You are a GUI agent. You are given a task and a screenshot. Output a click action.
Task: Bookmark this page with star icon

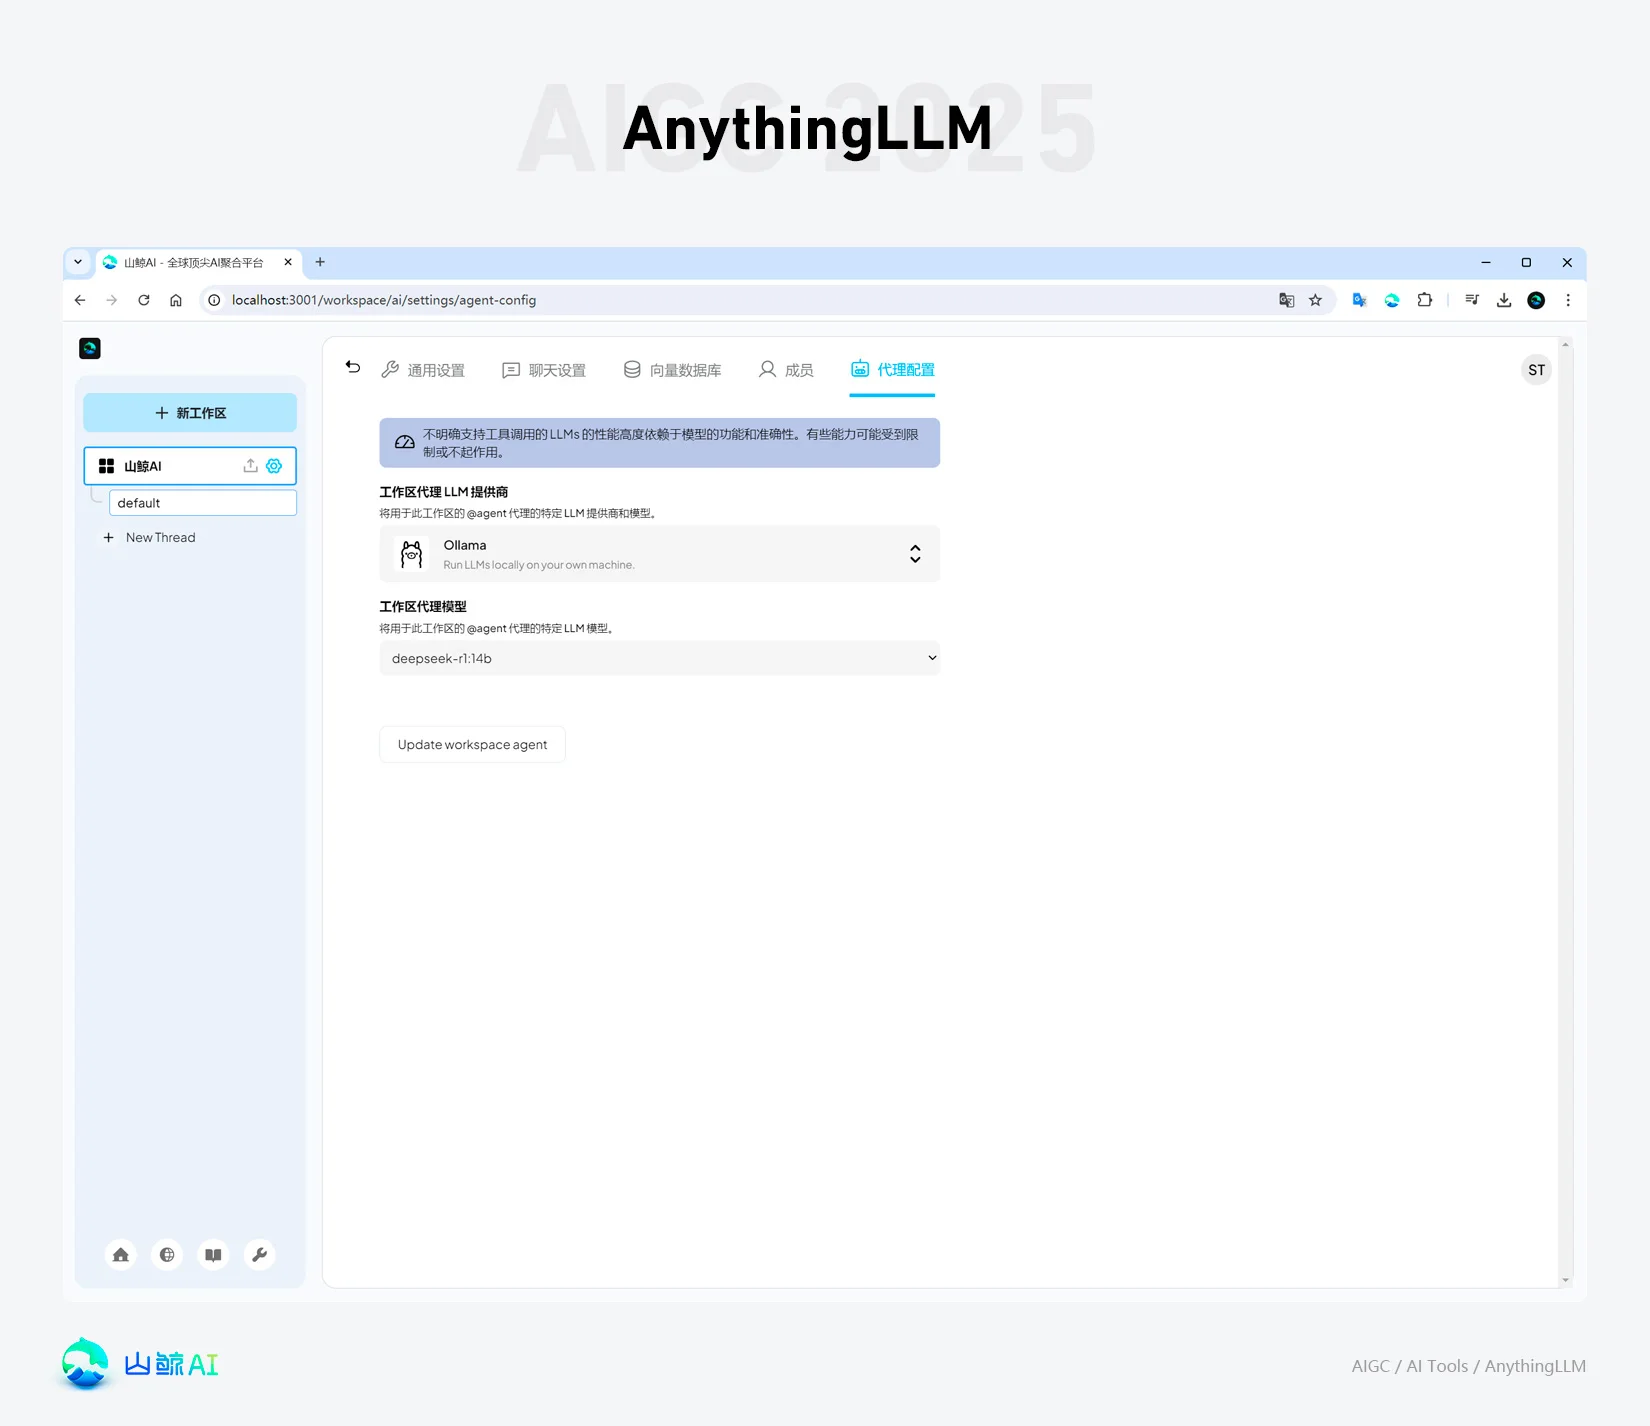click(x=1316, y=300)
